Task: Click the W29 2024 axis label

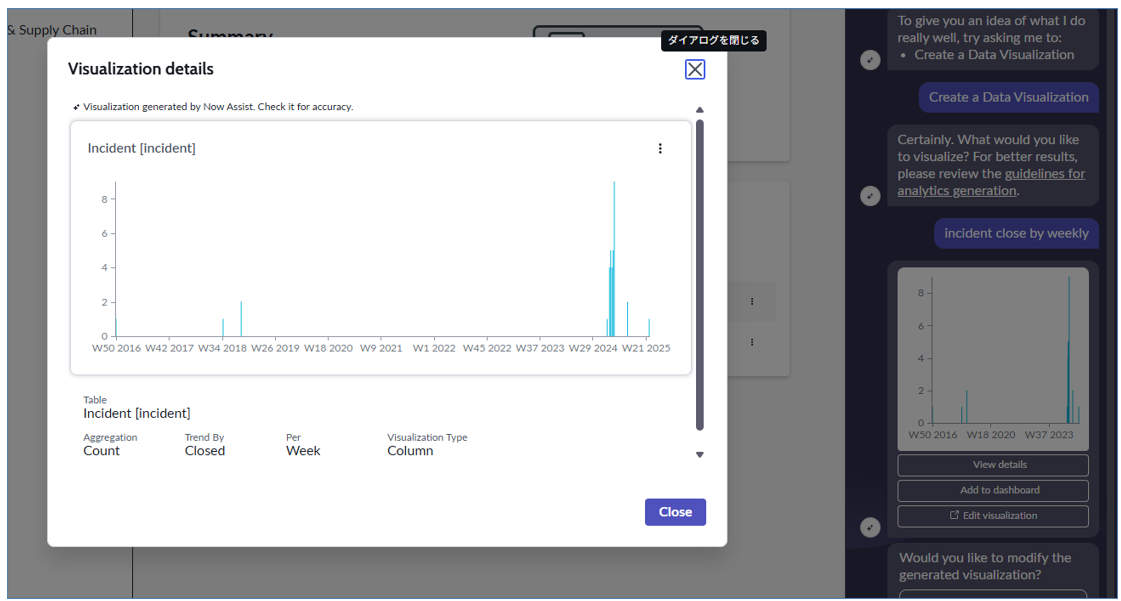Action: (x=593, y=349)
